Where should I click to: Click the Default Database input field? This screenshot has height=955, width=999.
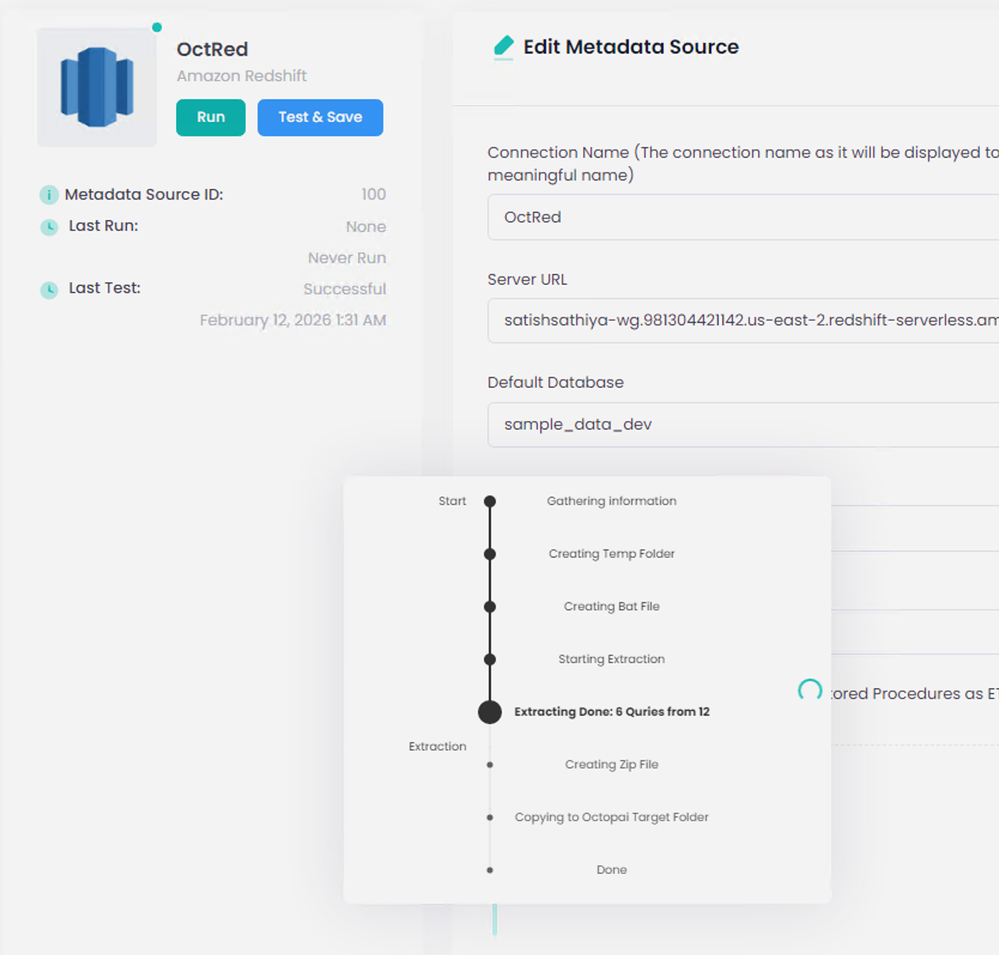click(743, 424)
